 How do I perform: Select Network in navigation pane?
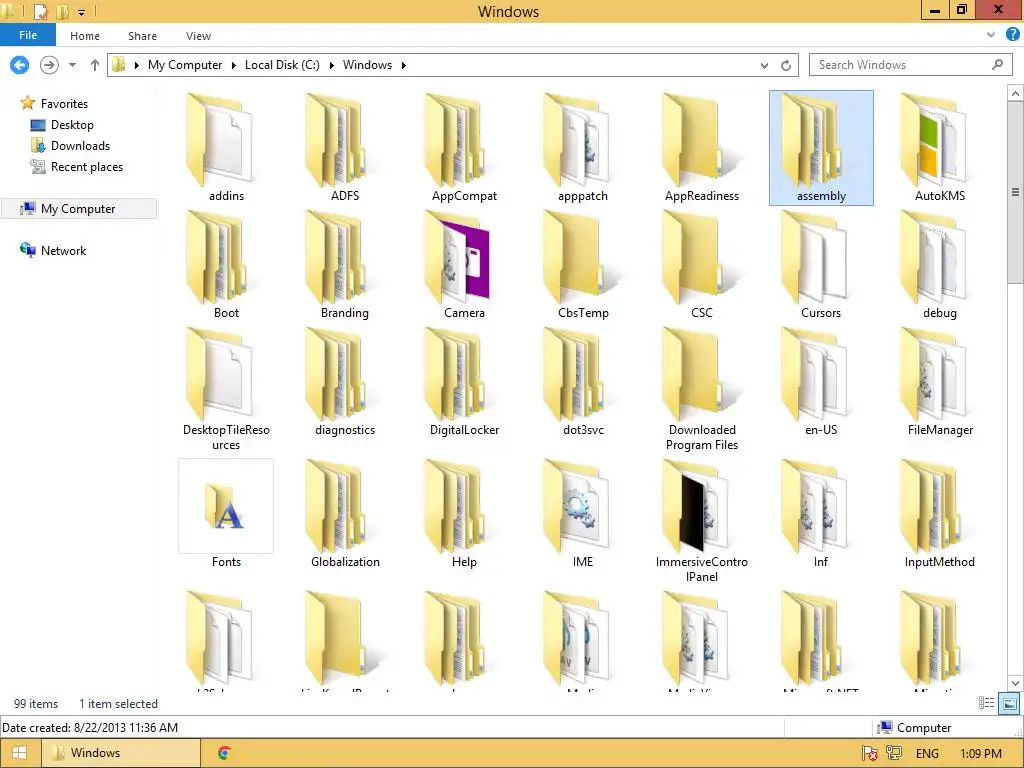point(63,250)
